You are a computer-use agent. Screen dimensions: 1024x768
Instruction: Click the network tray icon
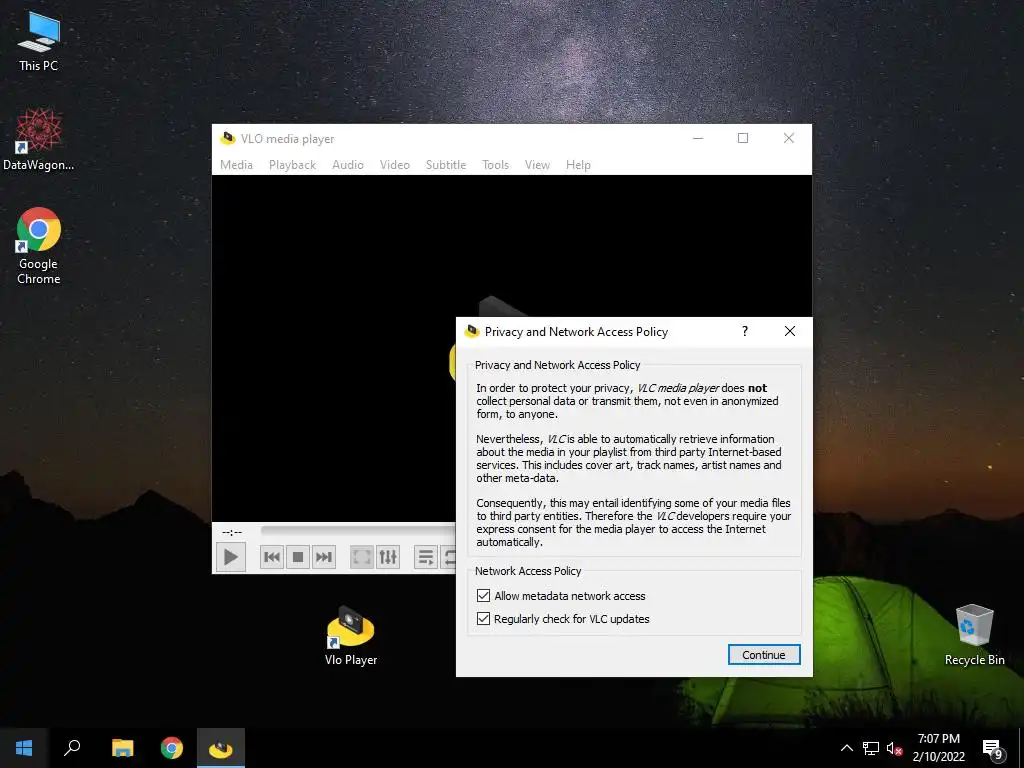tap(871, 748)
